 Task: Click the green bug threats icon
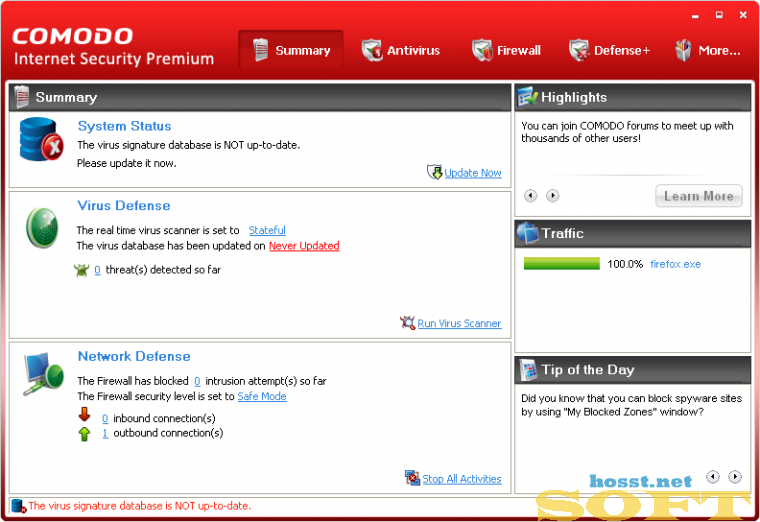[x=81, y=270]
